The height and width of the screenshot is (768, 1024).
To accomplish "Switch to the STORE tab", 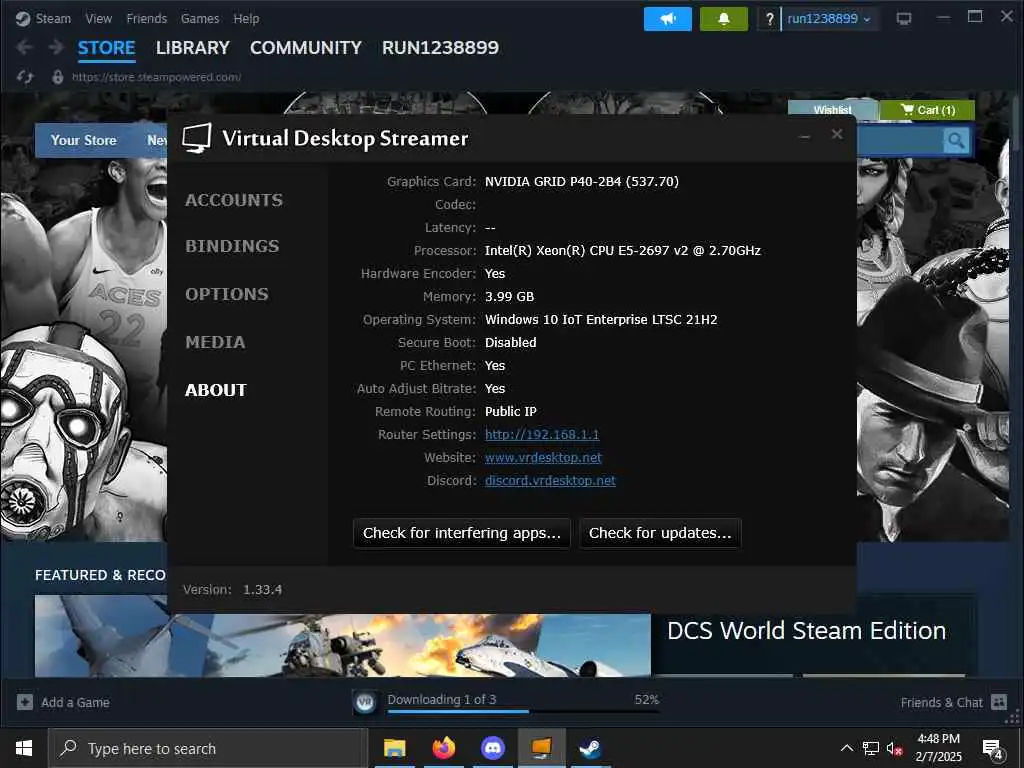I will (106, 48).
